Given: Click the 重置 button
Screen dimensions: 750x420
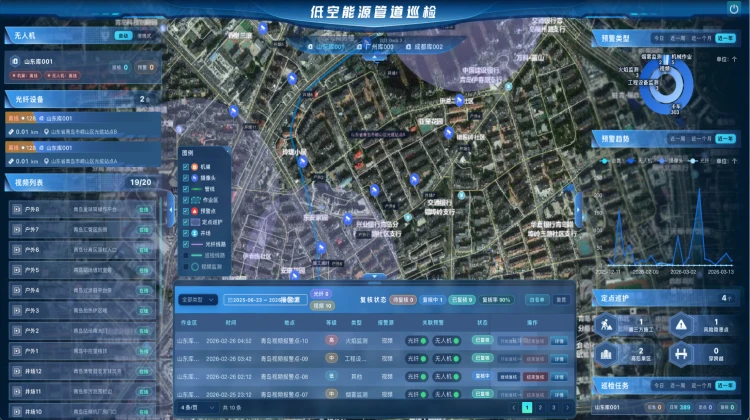Looking at the screenshot, I should coord(561,300).
